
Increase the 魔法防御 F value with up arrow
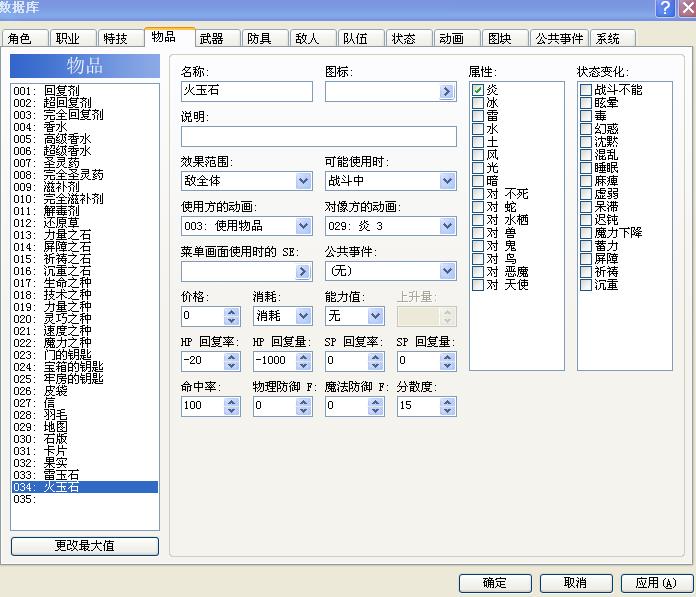tap(376, 402)
